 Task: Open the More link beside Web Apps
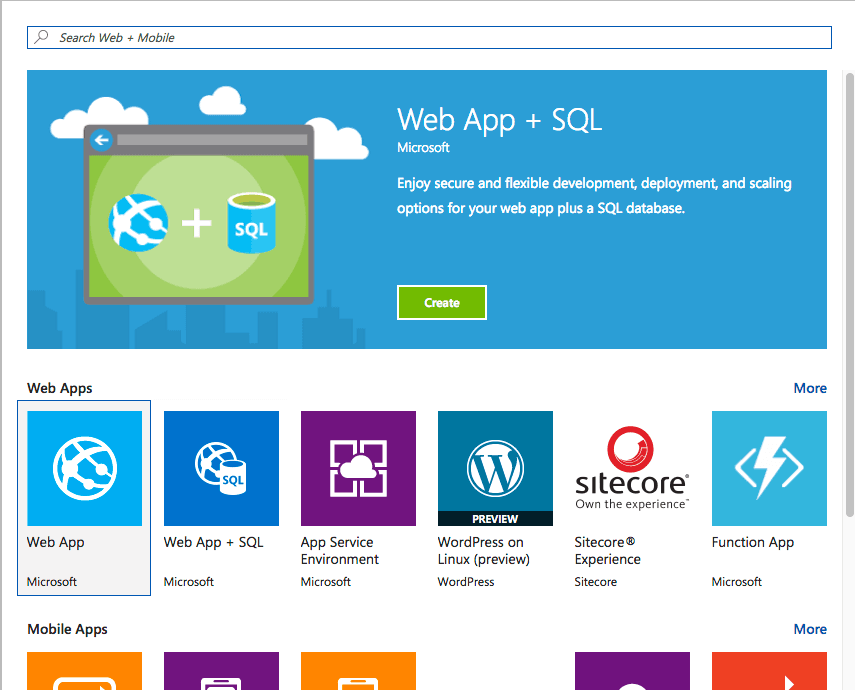(810, 388)
